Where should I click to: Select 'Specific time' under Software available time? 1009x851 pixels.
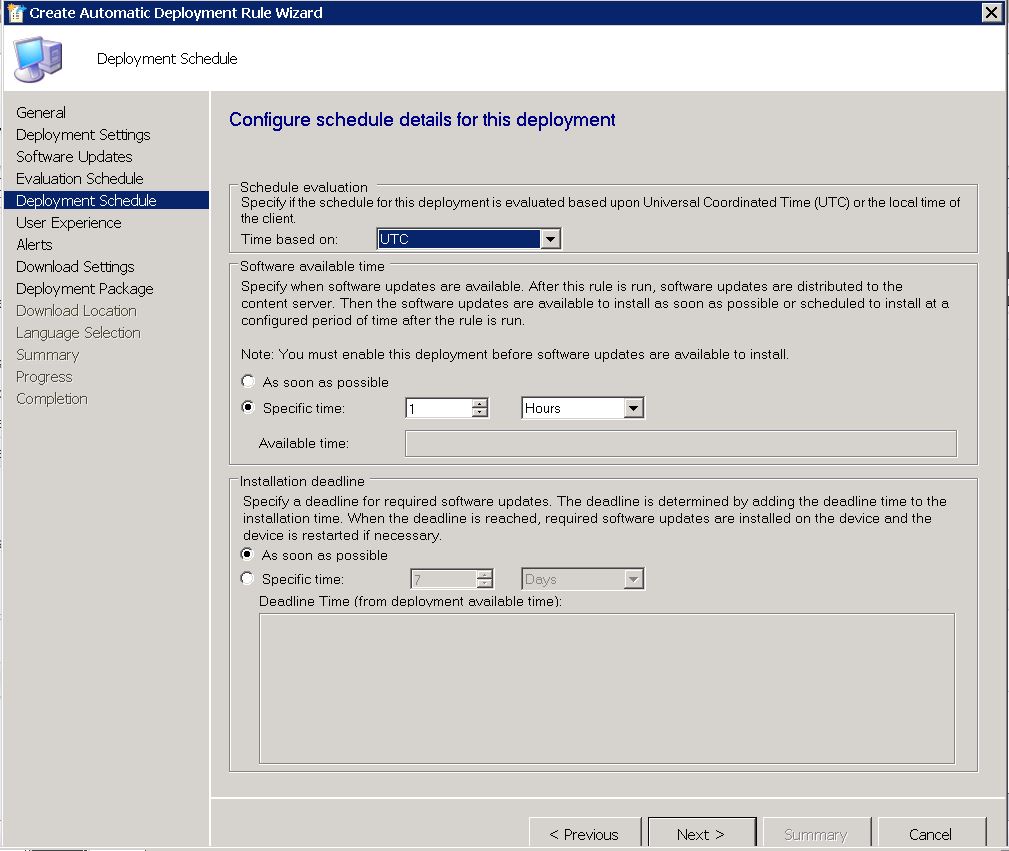(248, 407)
